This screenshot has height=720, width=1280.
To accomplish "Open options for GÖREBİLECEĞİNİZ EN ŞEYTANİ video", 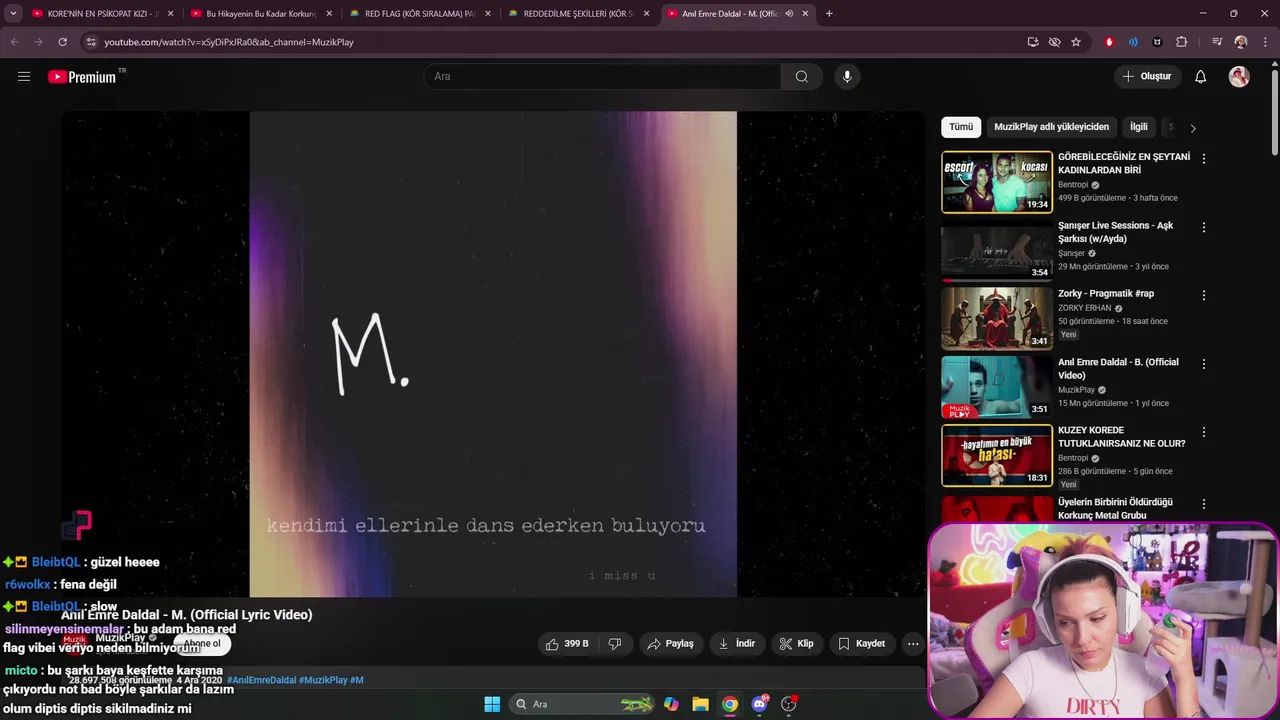I will click(1204, 159).
